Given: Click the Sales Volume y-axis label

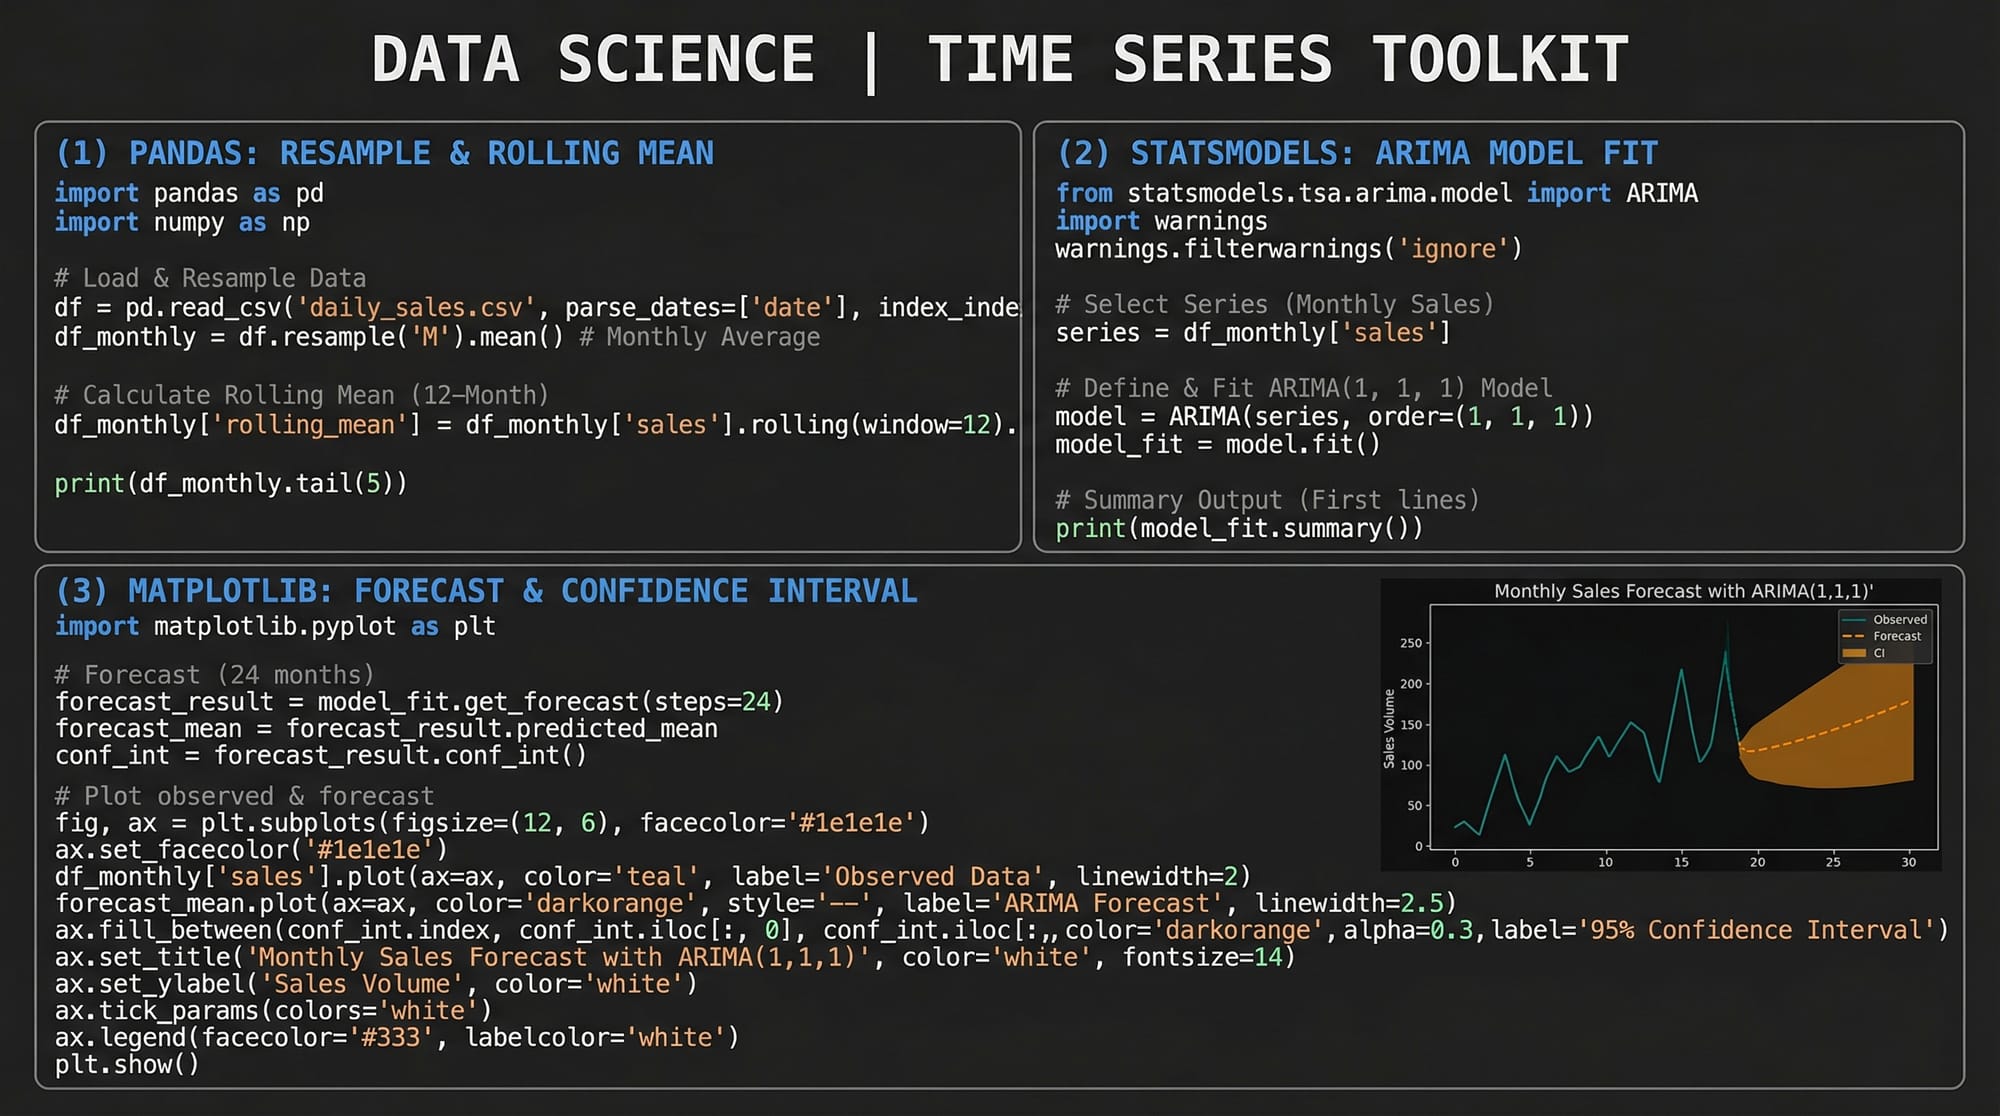Looking at the screenshot, I should [x=1389, y=729].
